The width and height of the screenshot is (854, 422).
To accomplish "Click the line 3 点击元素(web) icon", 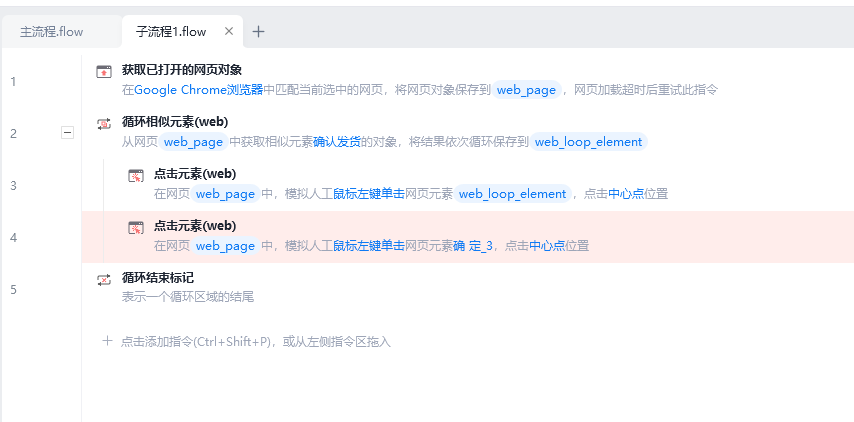I will pos(136,175).
